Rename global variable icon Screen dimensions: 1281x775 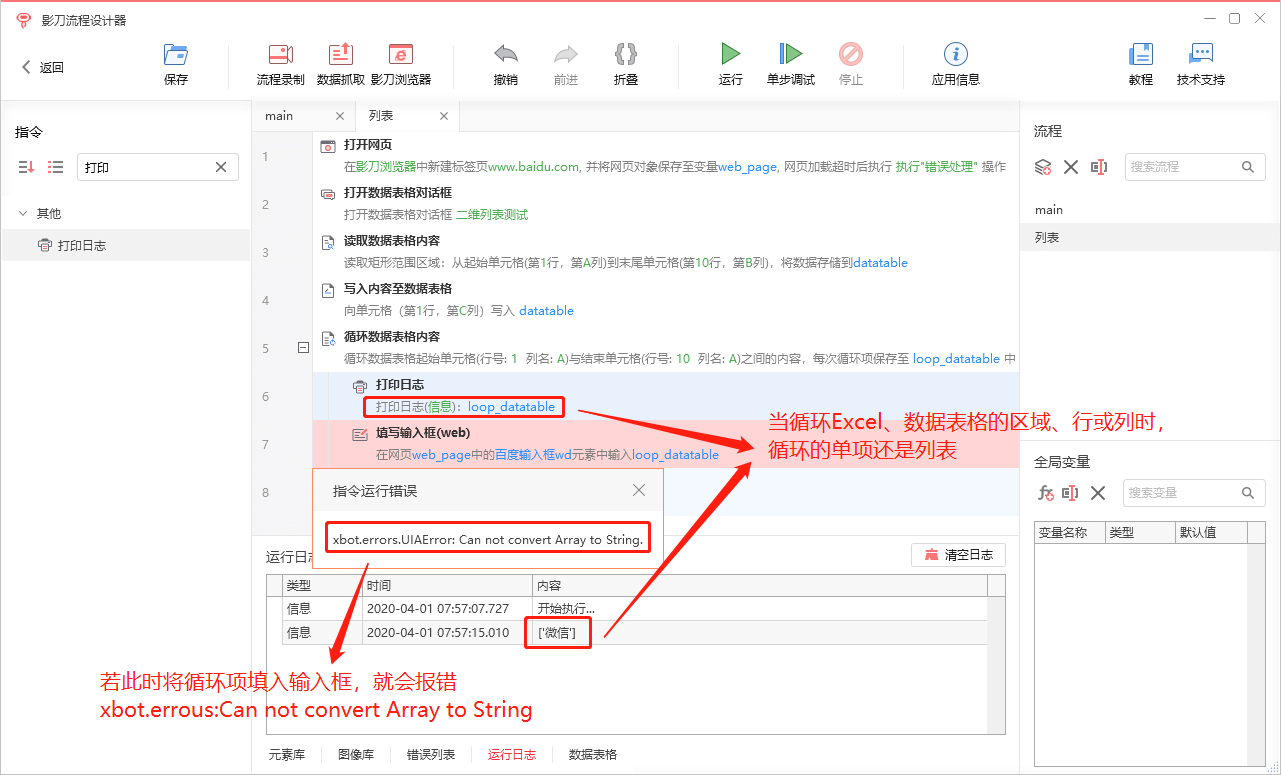tap(1071, 493)
